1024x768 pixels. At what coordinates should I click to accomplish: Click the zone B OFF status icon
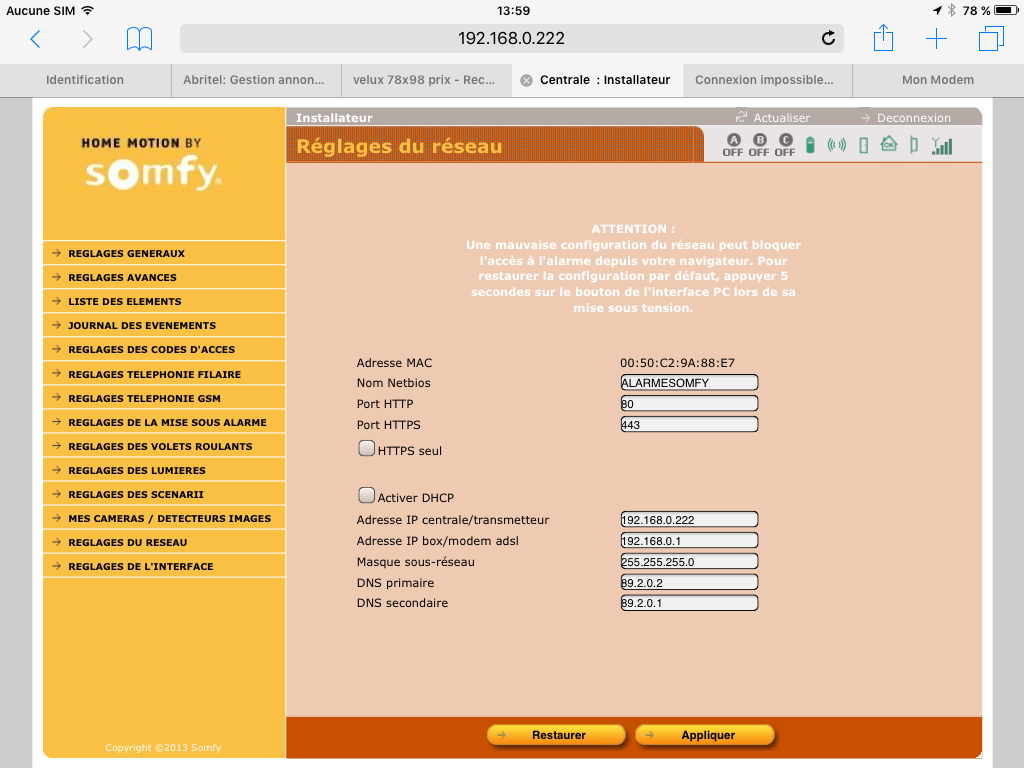[759, 145]
